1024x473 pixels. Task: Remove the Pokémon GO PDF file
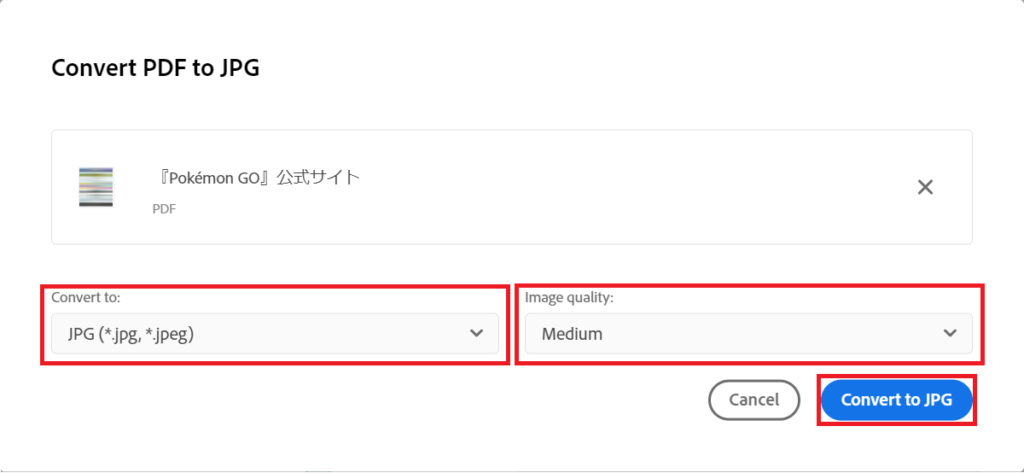pos(925,187)
